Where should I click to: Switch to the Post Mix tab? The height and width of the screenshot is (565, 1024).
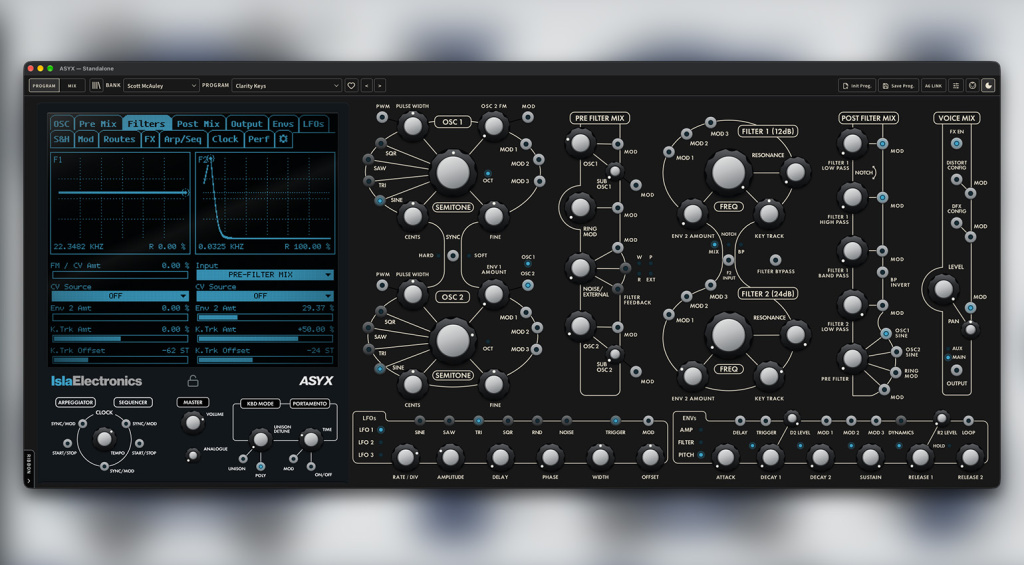point(198,123)
